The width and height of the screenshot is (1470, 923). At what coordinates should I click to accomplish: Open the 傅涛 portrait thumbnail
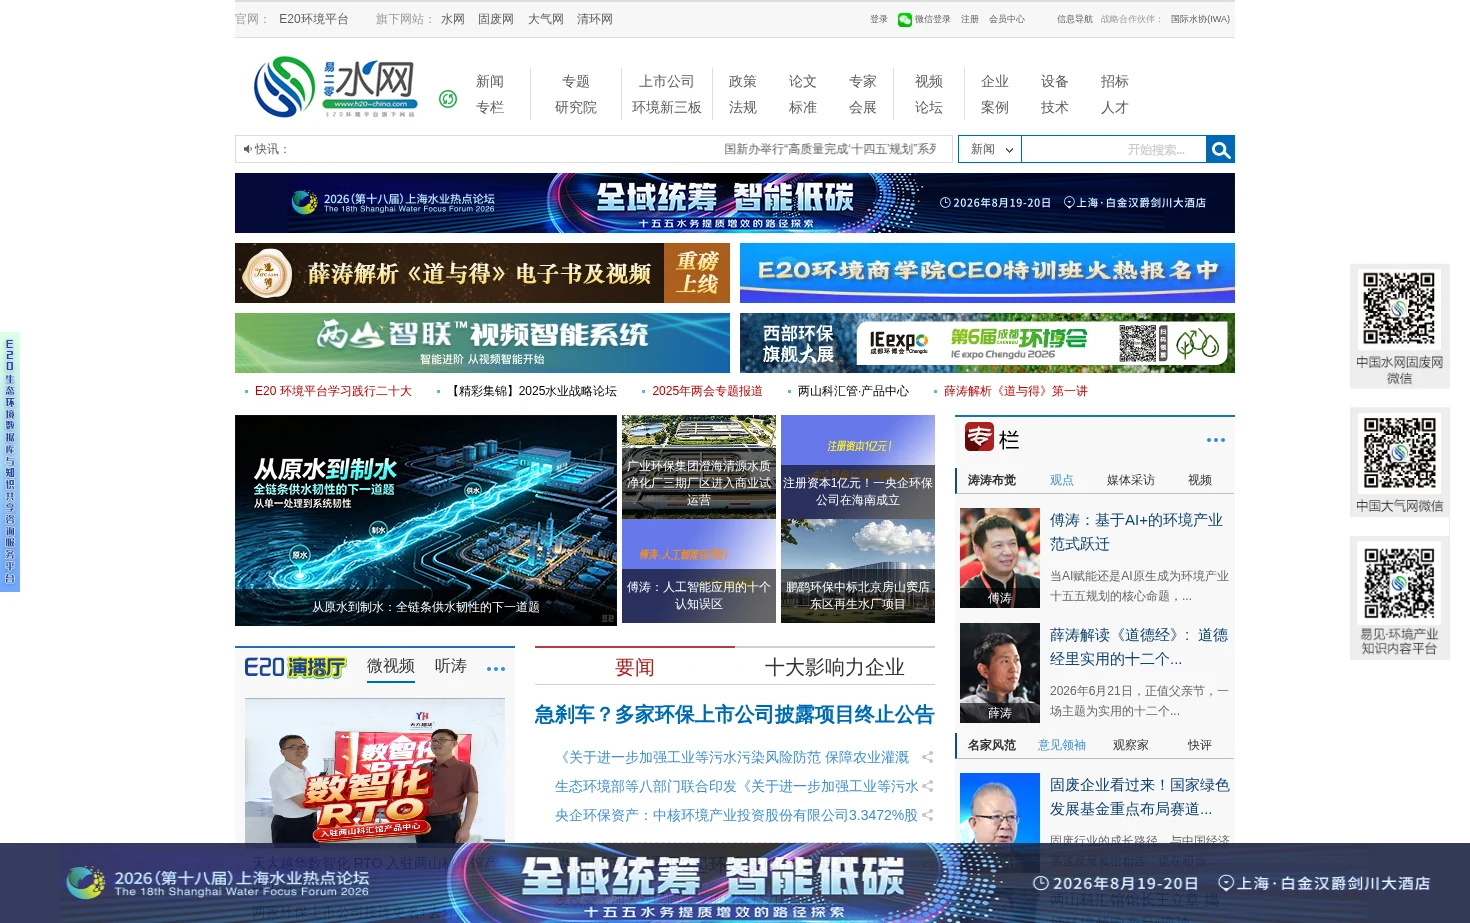tap(1000, 558)
